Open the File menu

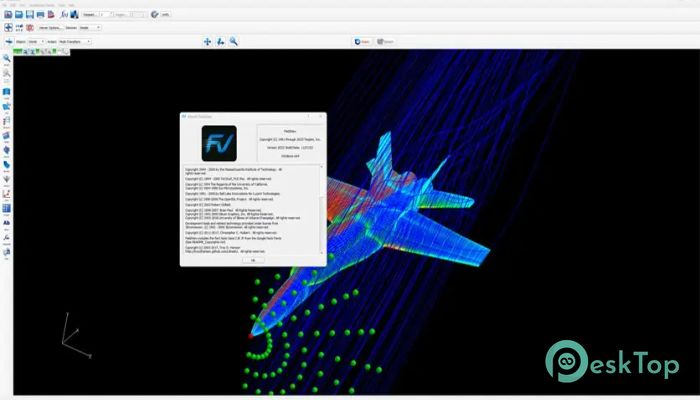5,5
